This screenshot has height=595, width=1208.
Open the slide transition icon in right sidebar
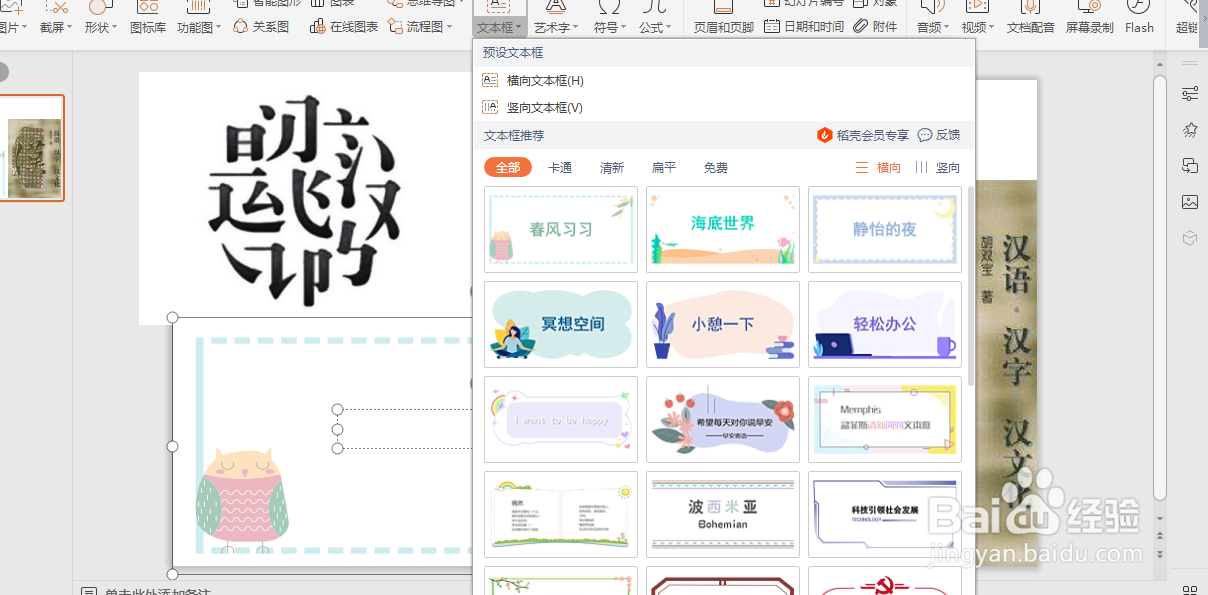(1190, 166)
